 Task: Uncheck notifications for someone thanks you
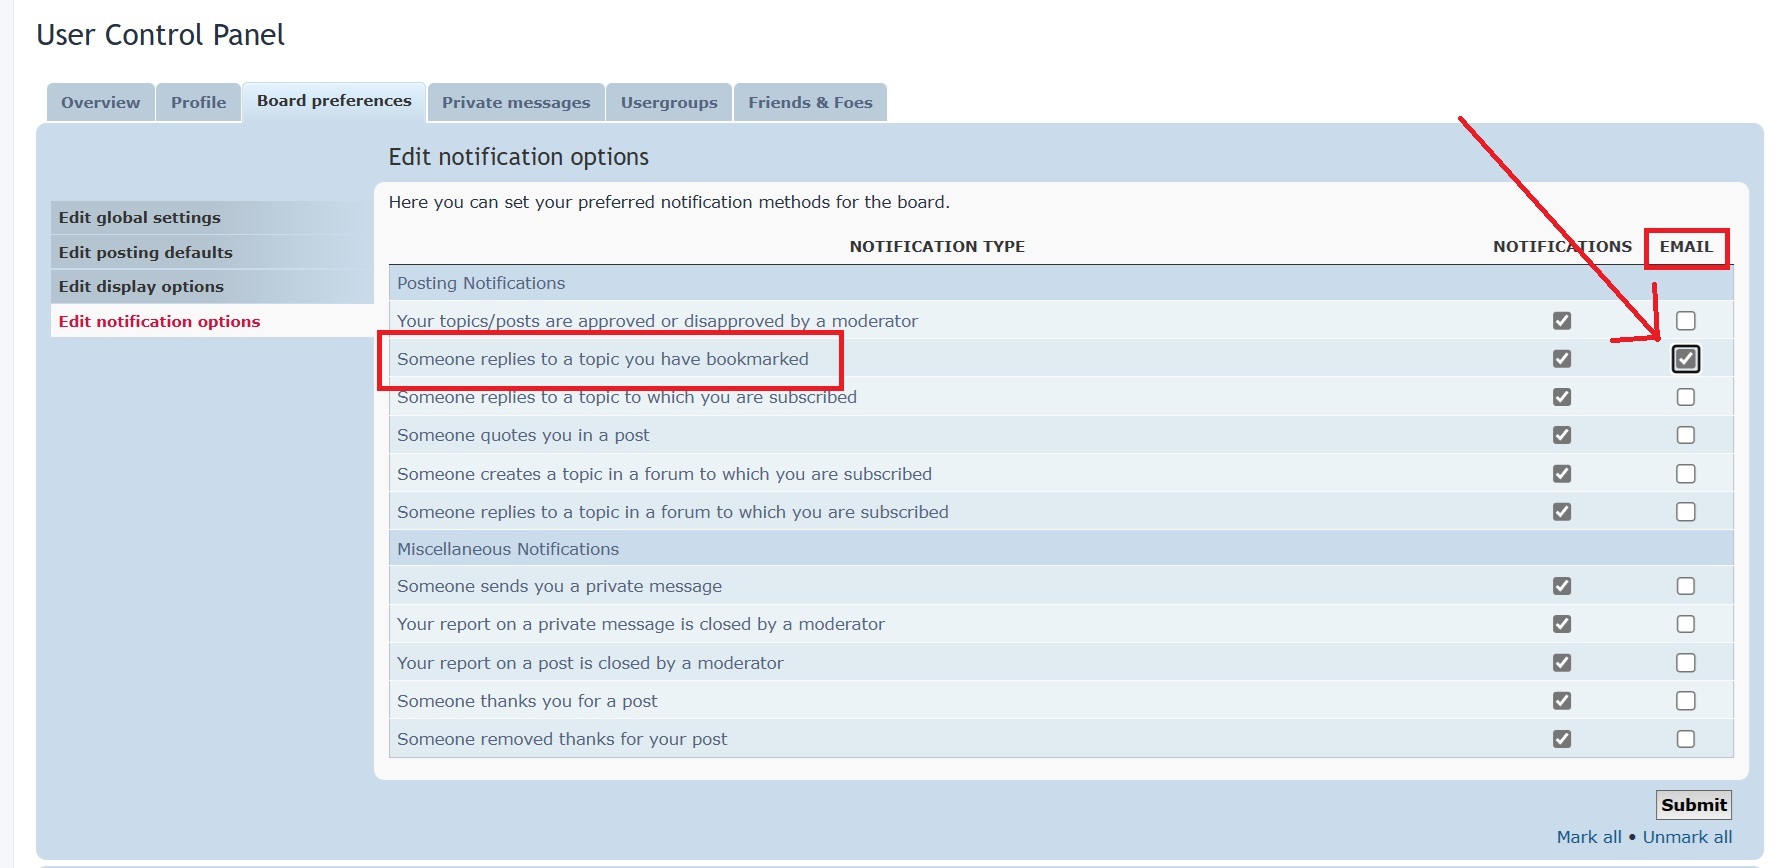[x=1562, y=701]
